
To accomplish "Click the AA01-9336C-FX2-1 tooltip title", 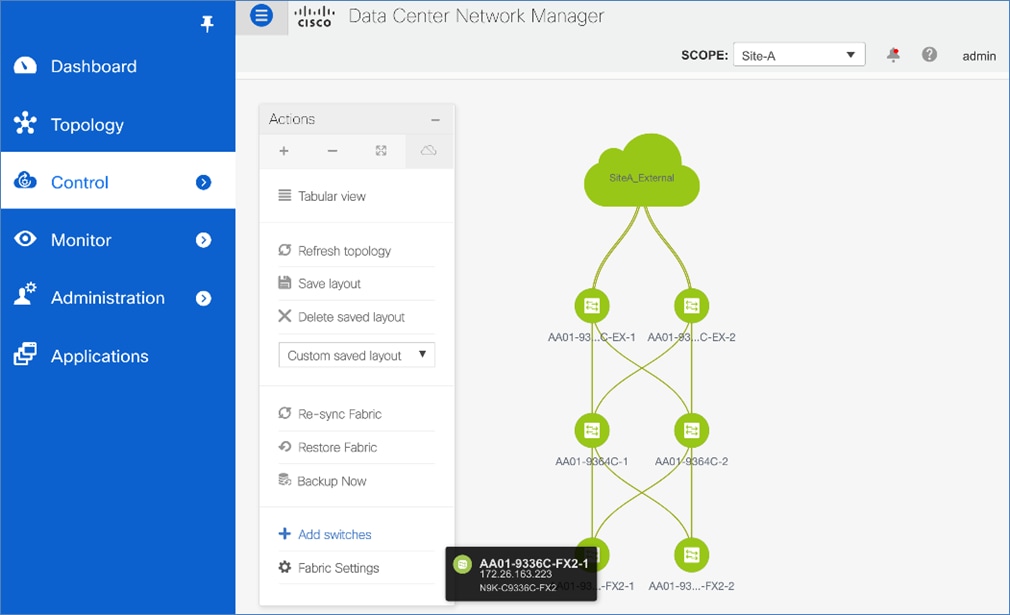I will click(x=533, y=563).
